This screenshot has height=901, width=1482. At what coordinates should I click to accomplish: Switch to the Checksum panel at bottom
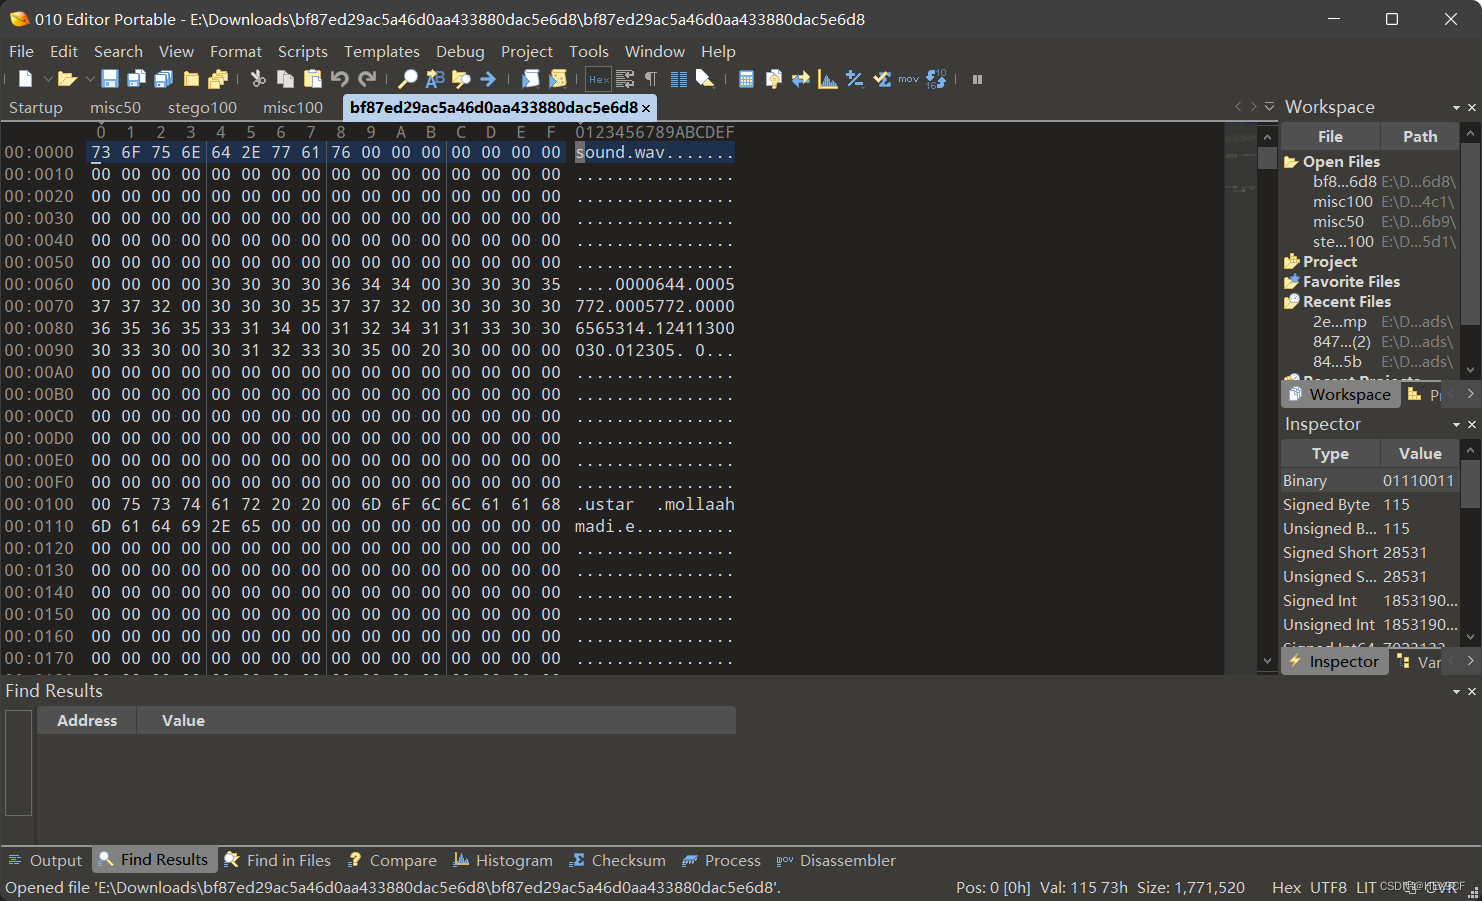(x=617, y=860)
